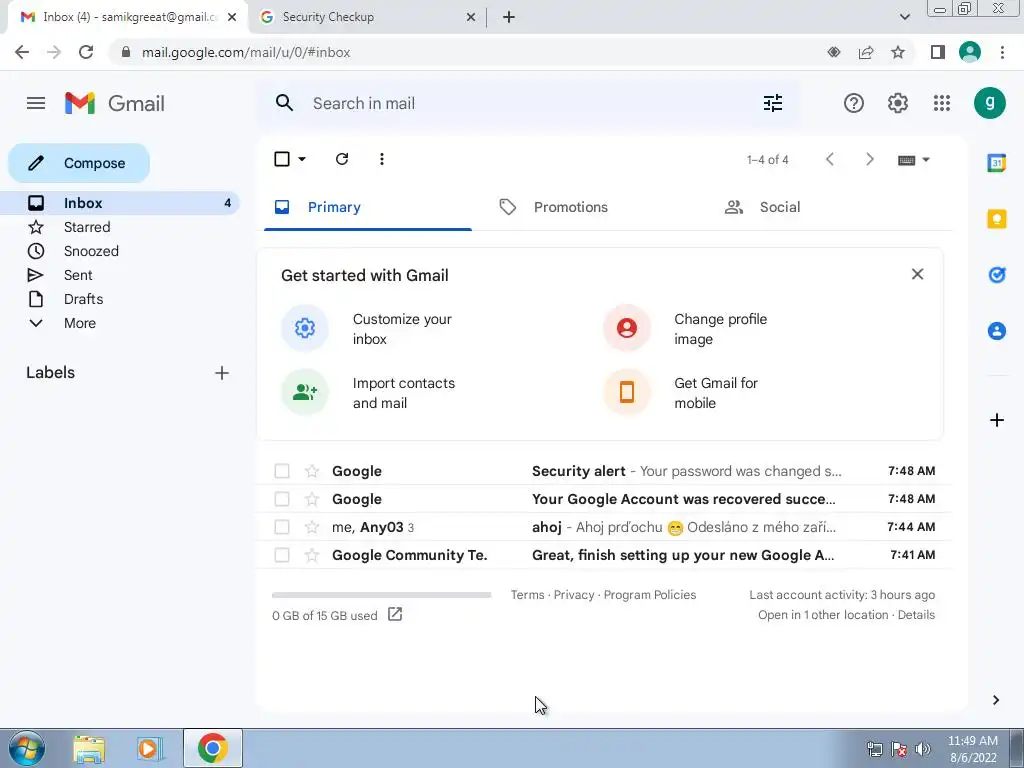Tick the select-all checkbox
Viewport: 1024px width, 768px height.
pyautogui.click(x=282, y=159)
